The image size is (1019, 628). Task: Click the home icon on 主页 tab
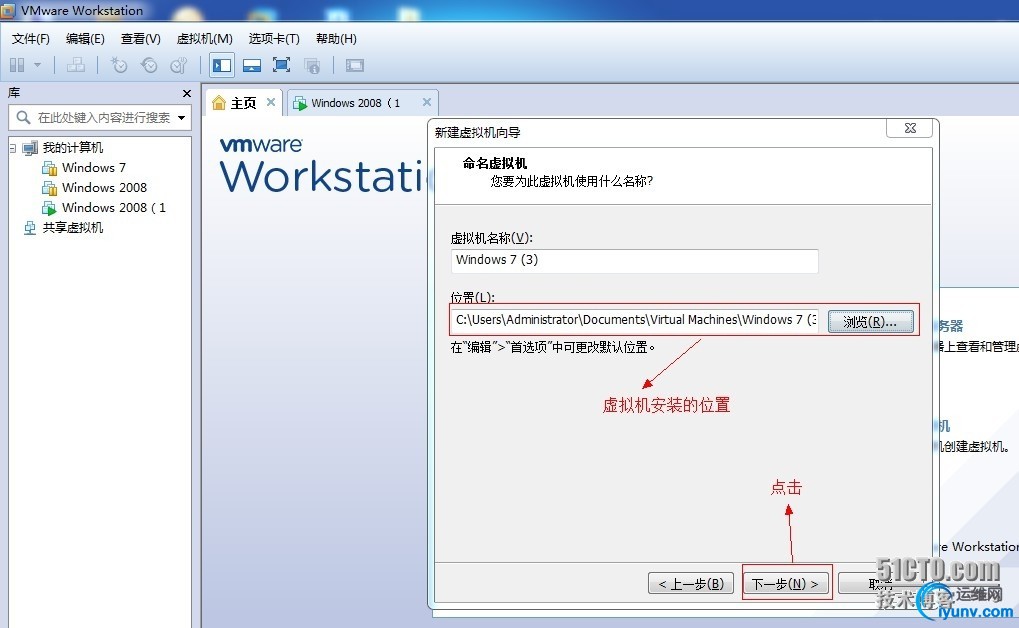pyautogui.click(x=219, y=103)
